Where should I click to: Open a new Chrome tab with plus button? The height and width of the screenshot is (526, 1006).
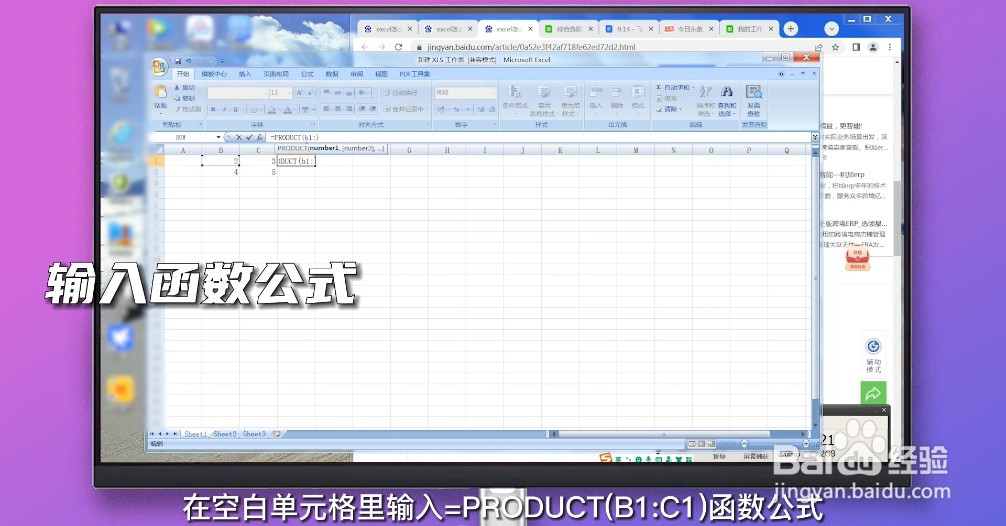click(x=790, y=29)
